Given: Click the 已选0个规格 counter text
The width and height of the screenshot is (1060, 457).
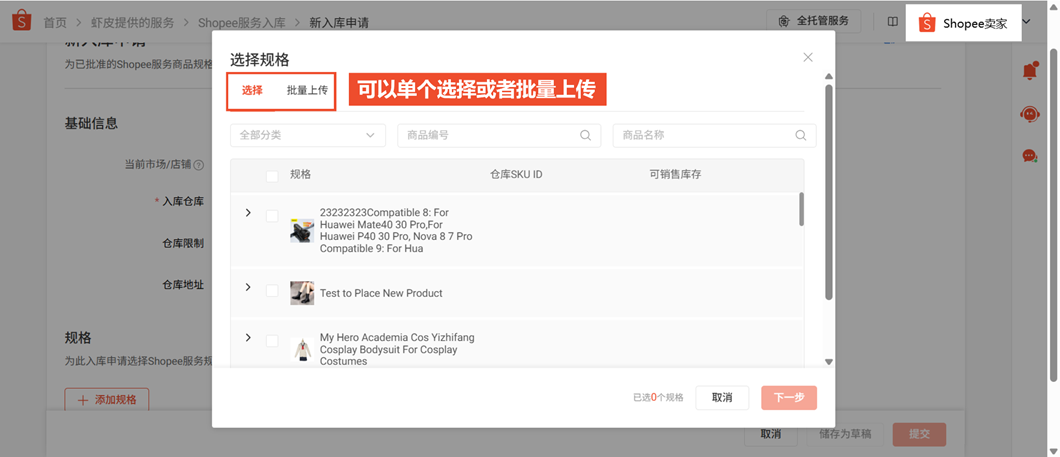Looking at the screenshot, I should (658, 398).
